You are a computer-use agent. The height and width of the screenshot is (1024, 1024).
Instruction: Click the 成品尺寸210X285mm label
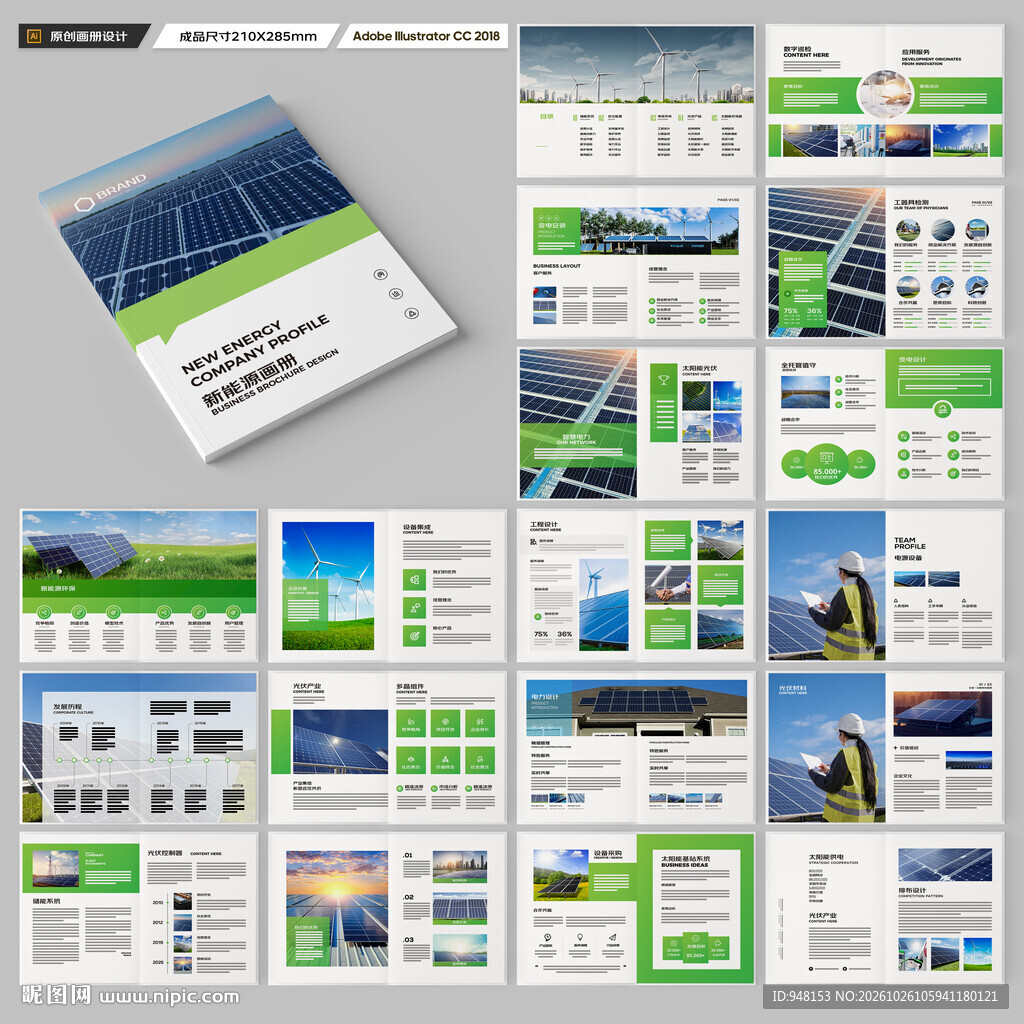[x=246, y=36]
